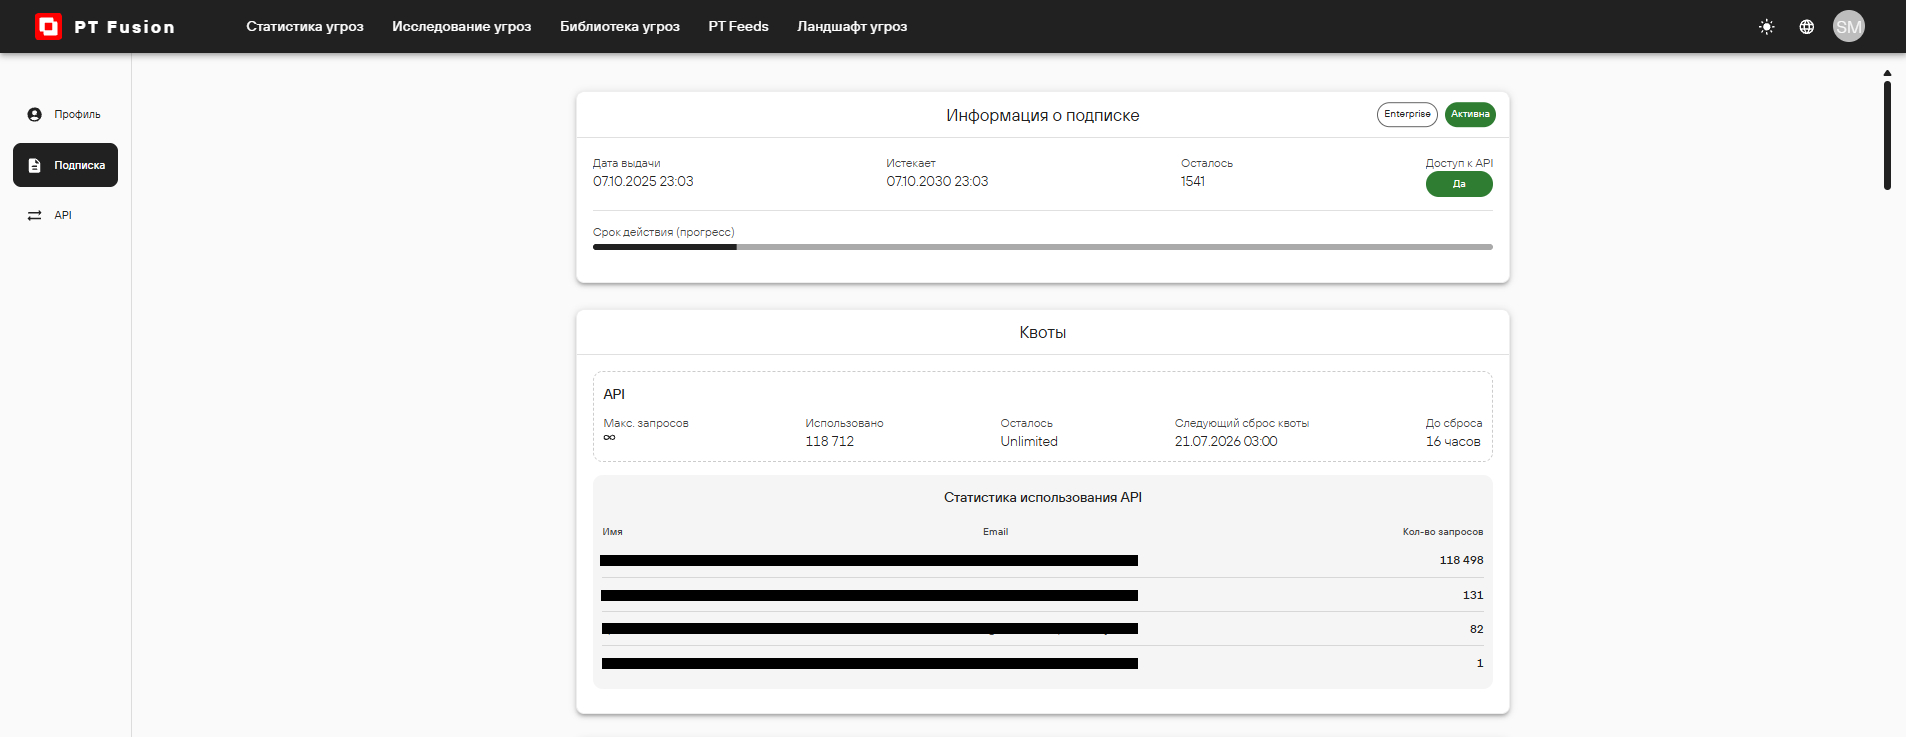This screenshot has width=1906, height=737.
Task: Click the Следующий сброс квоты label
Action: point(1242,423)
